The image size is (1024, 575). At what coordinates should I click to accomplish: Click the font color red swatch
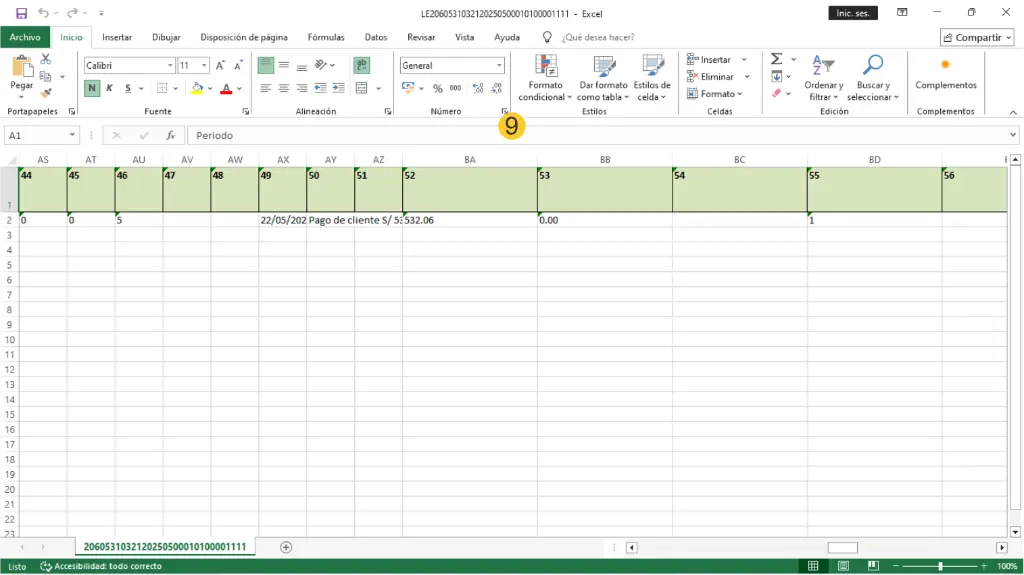(226, 89)
